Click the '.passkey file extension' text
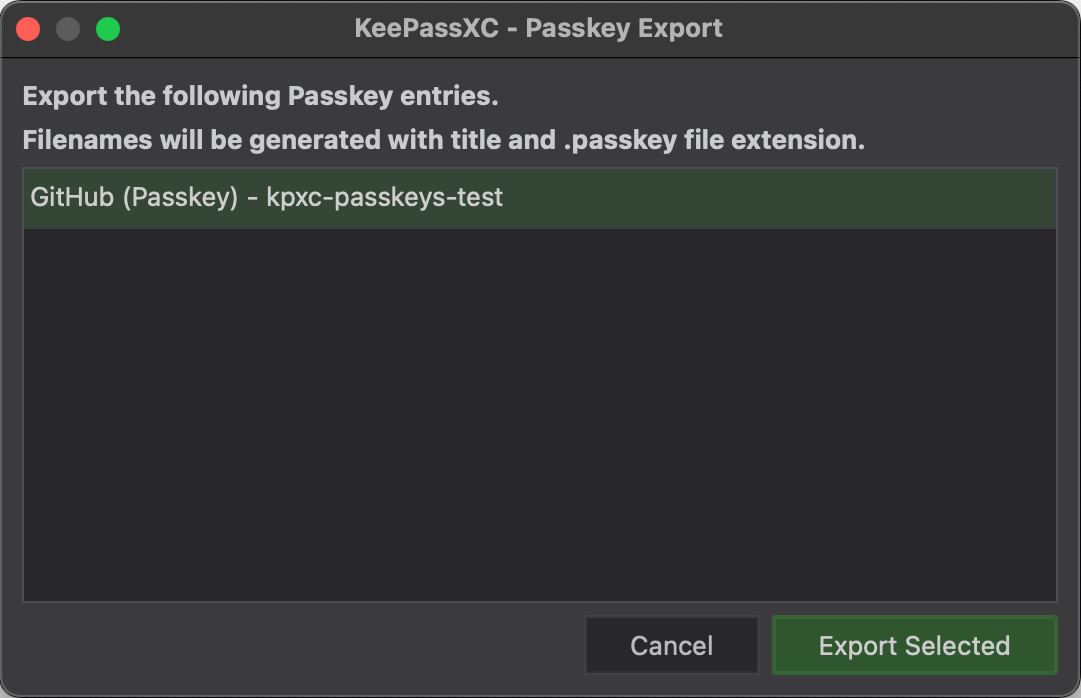Screen dimensions: 1081x698 pyautogui.click(x=714, y=140)
